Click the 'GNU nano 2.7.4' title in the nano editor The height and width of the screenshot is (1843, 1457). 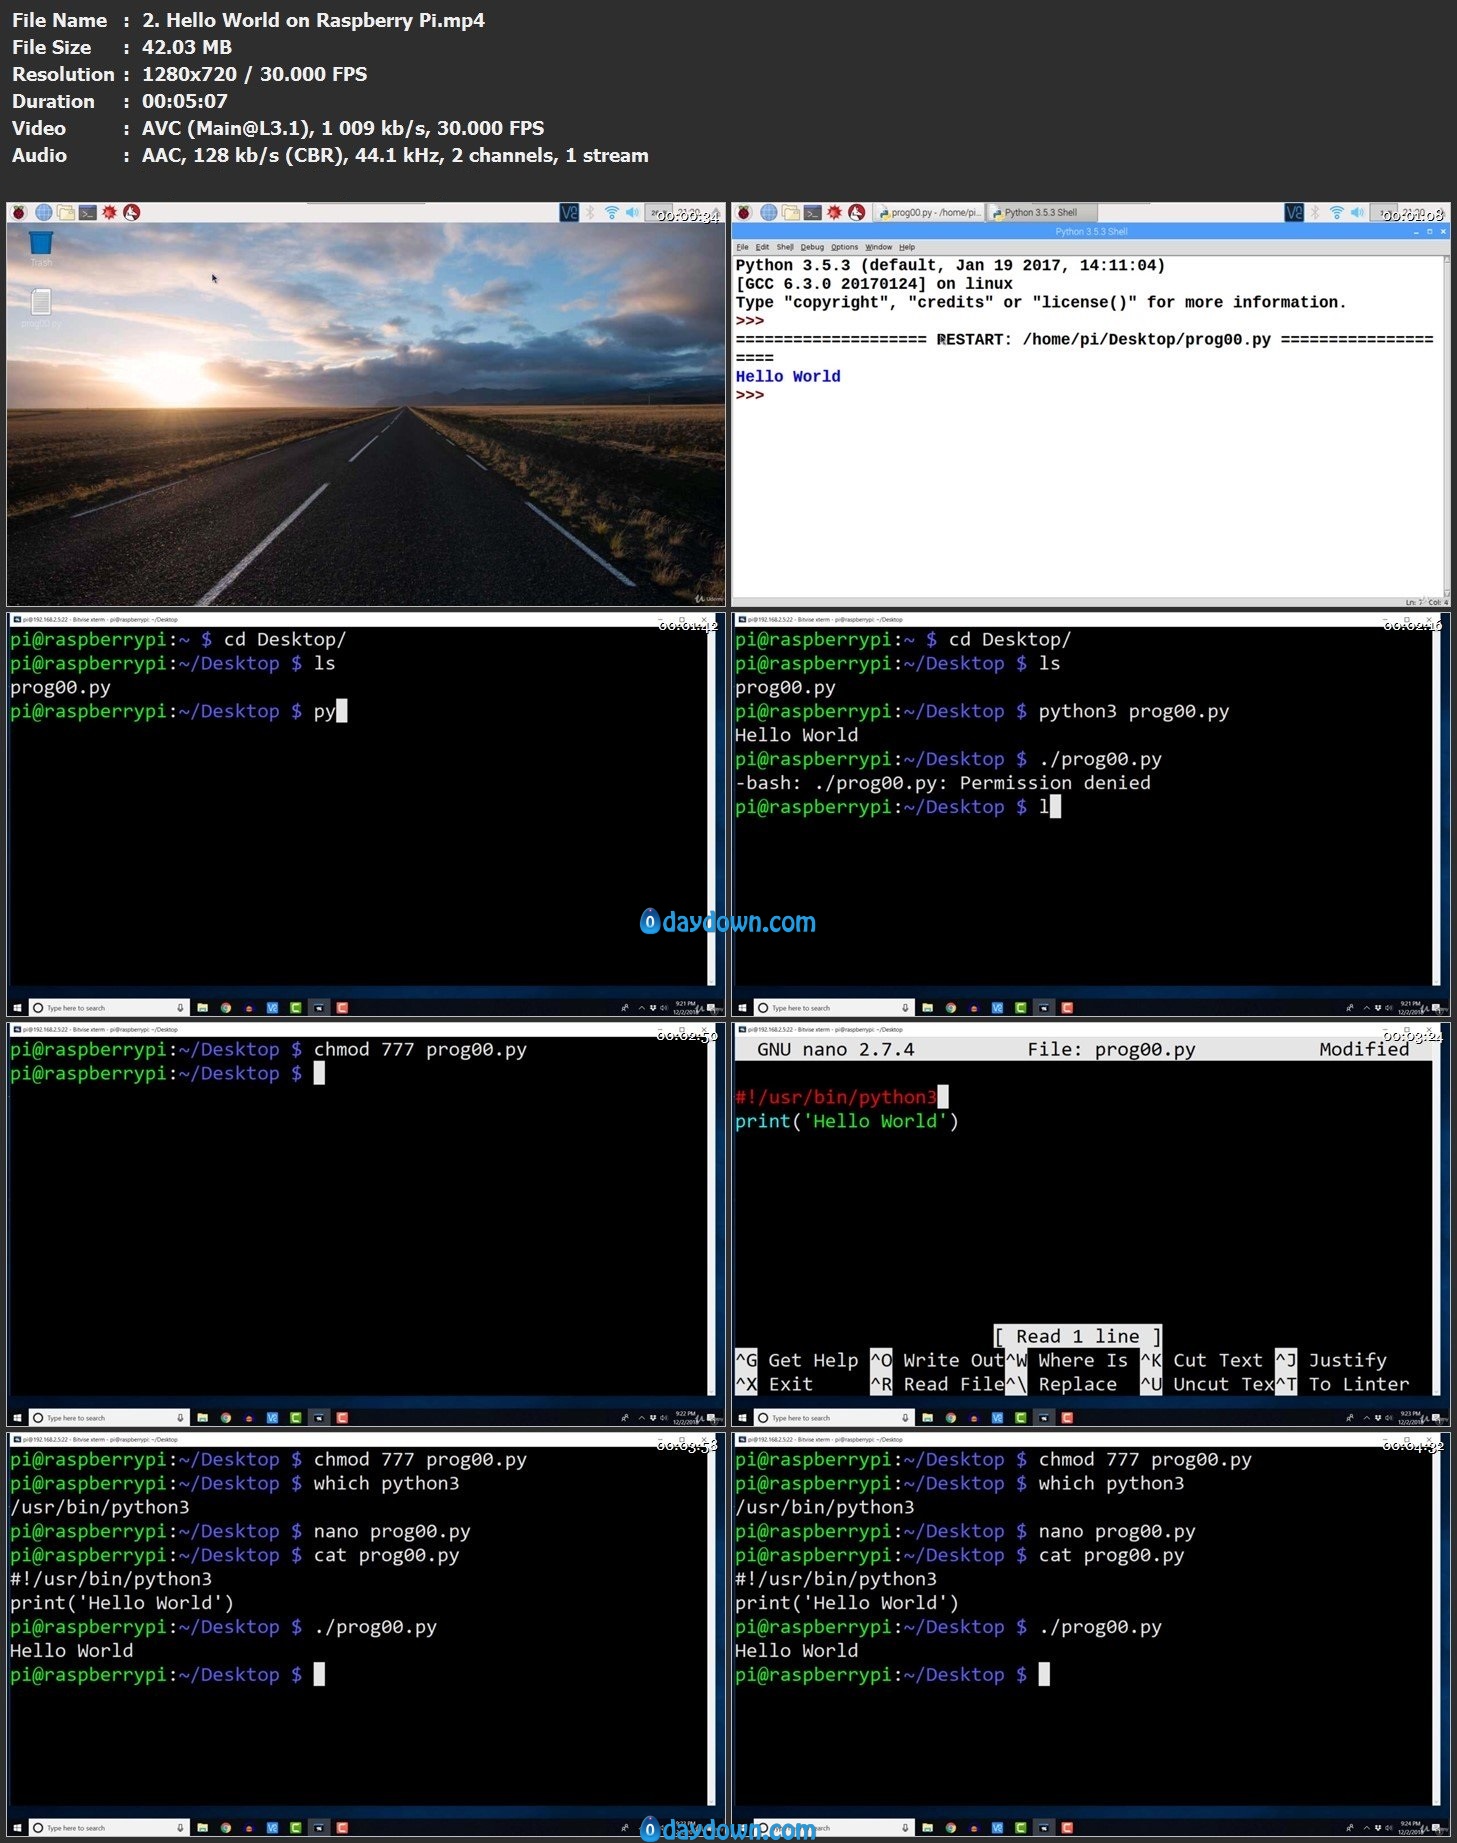tap(835, 1050)
